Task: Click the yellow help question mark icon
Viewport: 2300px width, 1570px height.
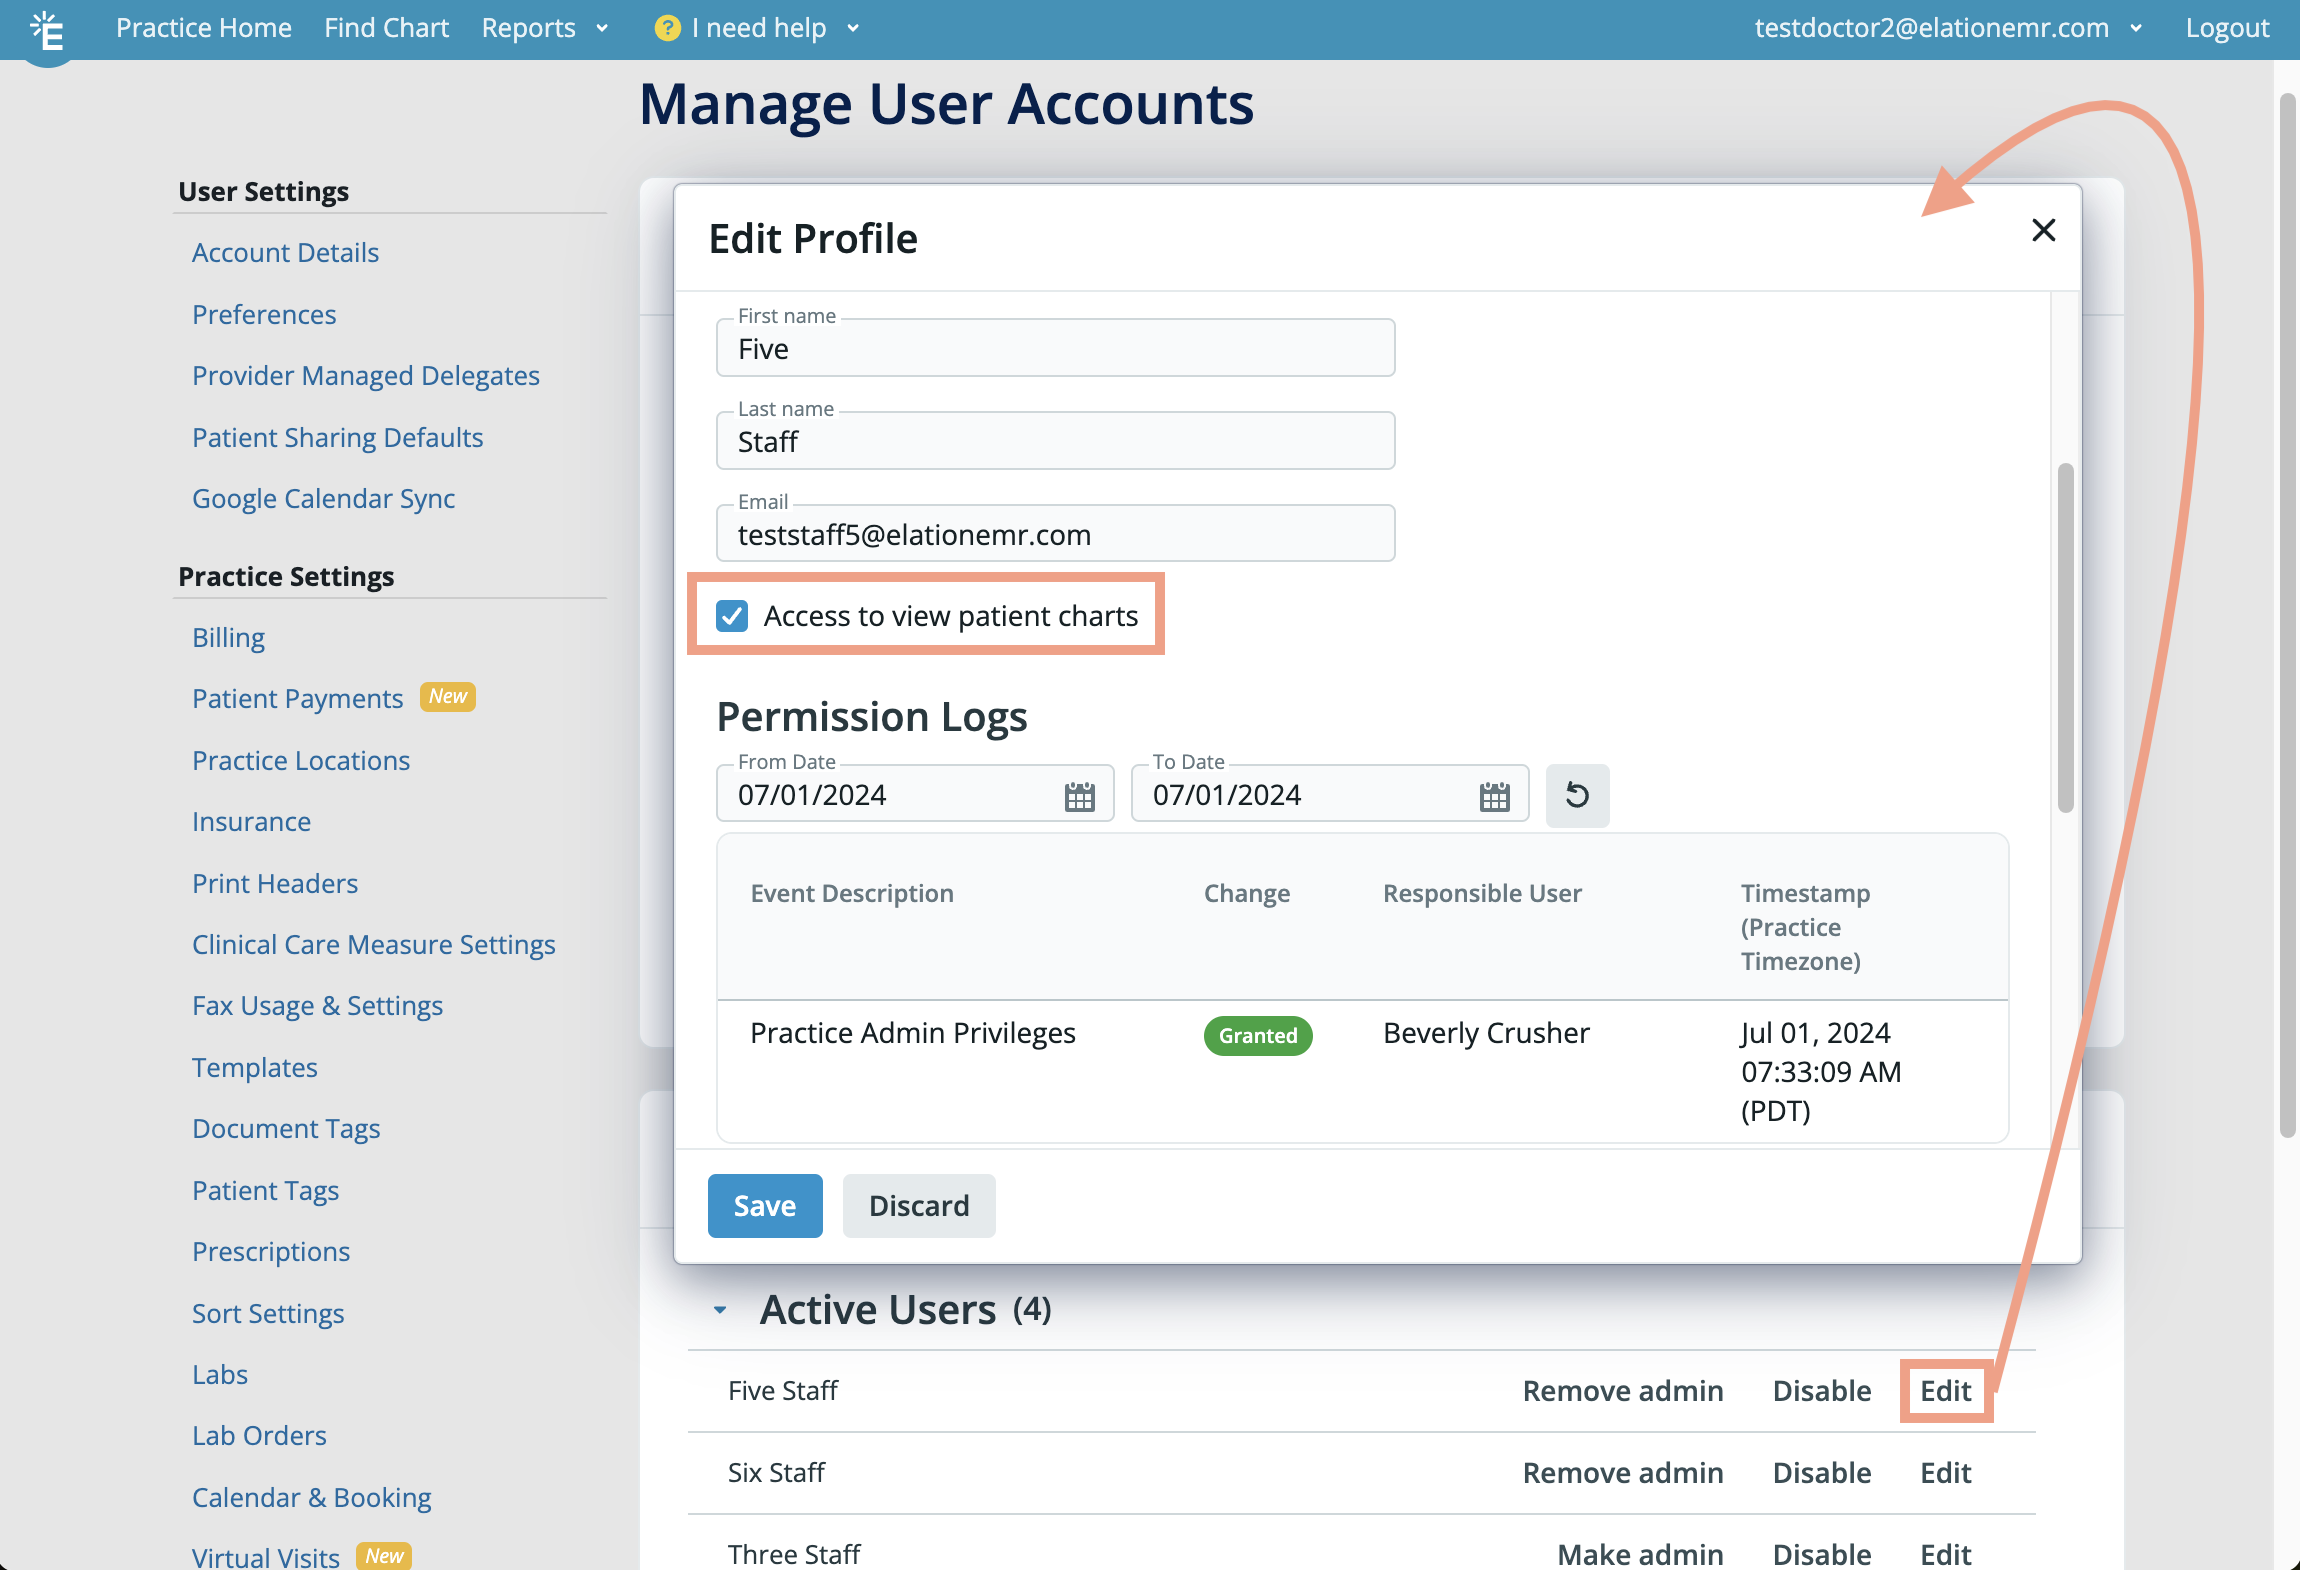Action: [666, 28]
